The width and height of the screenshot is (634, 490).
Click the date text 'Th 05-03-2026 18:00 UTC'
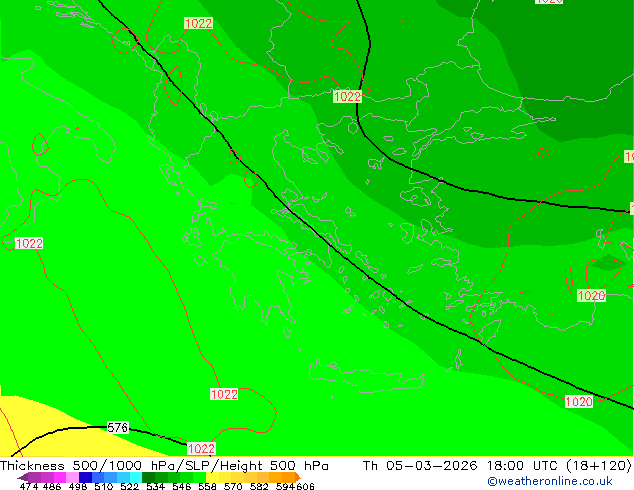pyautogui.click(x=462, y=466)
